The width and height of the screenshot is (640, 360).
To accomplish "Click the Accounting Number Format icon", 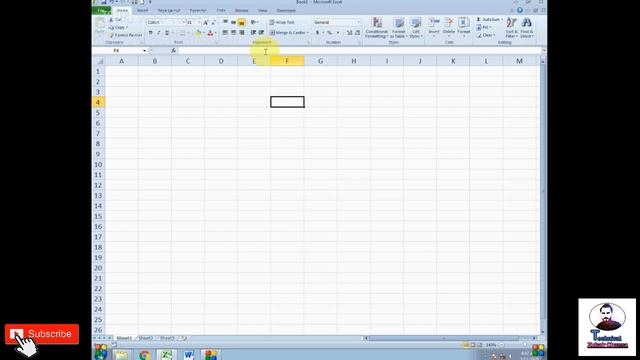I will 318,33.
